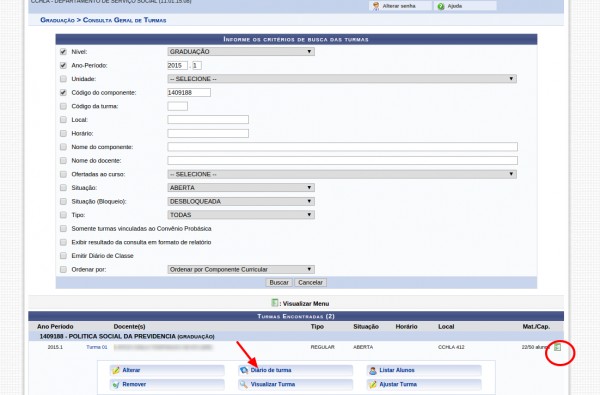Click the Remover icon
Image resolution: width=600 pixels, height=395 pixels.
[116, 384]
